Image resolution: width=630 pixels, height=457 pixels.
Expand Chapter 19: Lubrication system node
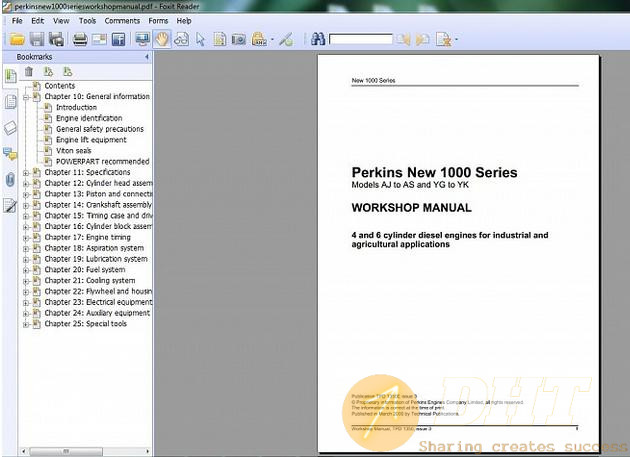(26, 260)
